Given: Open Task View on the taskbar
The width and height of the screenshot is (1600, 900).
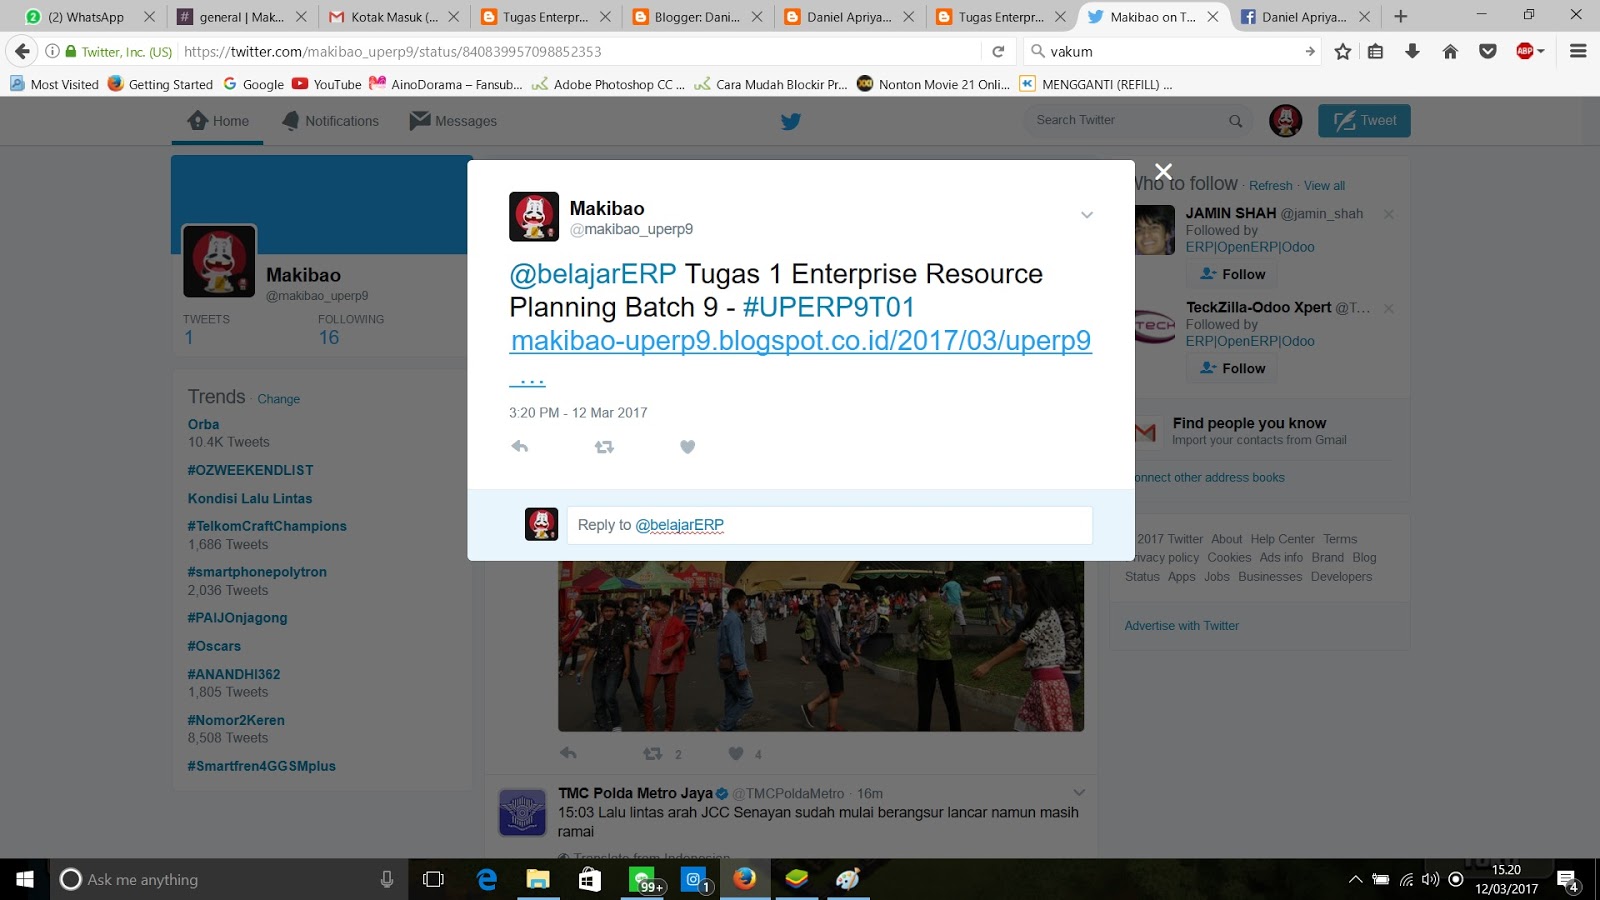Looking at the screenshot, I should point(433,880).
